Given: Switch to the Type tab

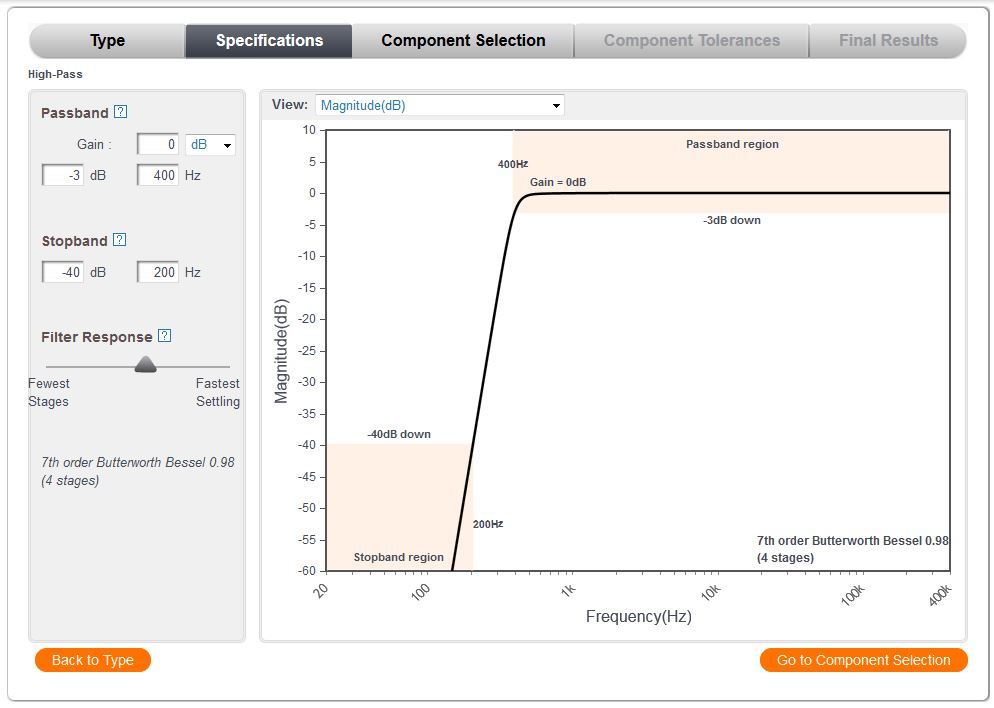Looking at the screenshot, I should [107, 41].
